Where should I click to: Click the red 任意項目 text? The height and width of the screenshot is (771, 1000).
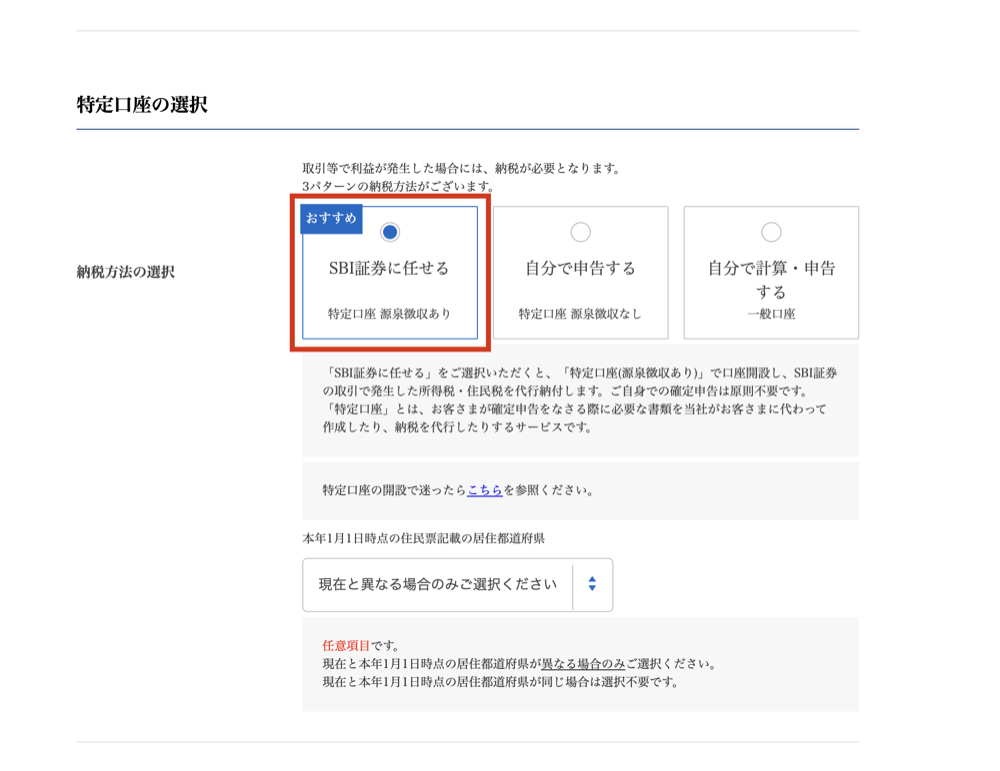click(346, 645)
